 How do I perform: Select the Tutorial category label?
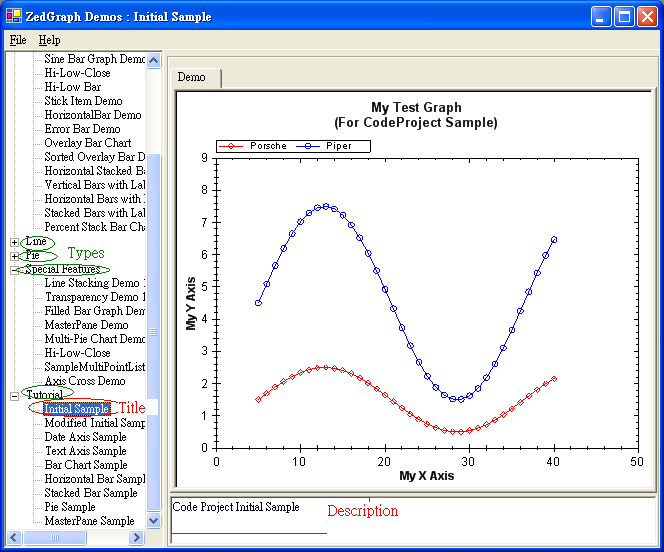44,395
